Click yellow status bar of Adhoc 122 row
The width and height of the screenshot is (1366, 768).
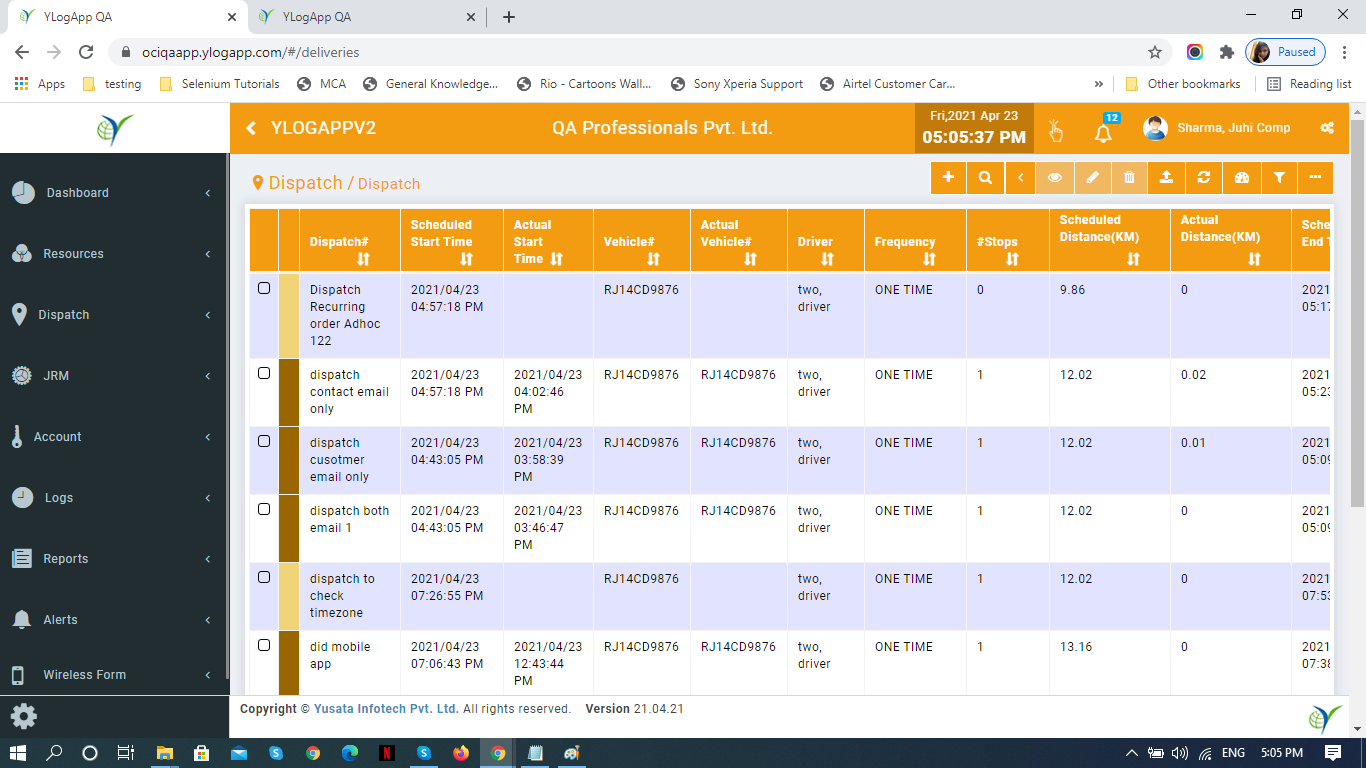288,316
